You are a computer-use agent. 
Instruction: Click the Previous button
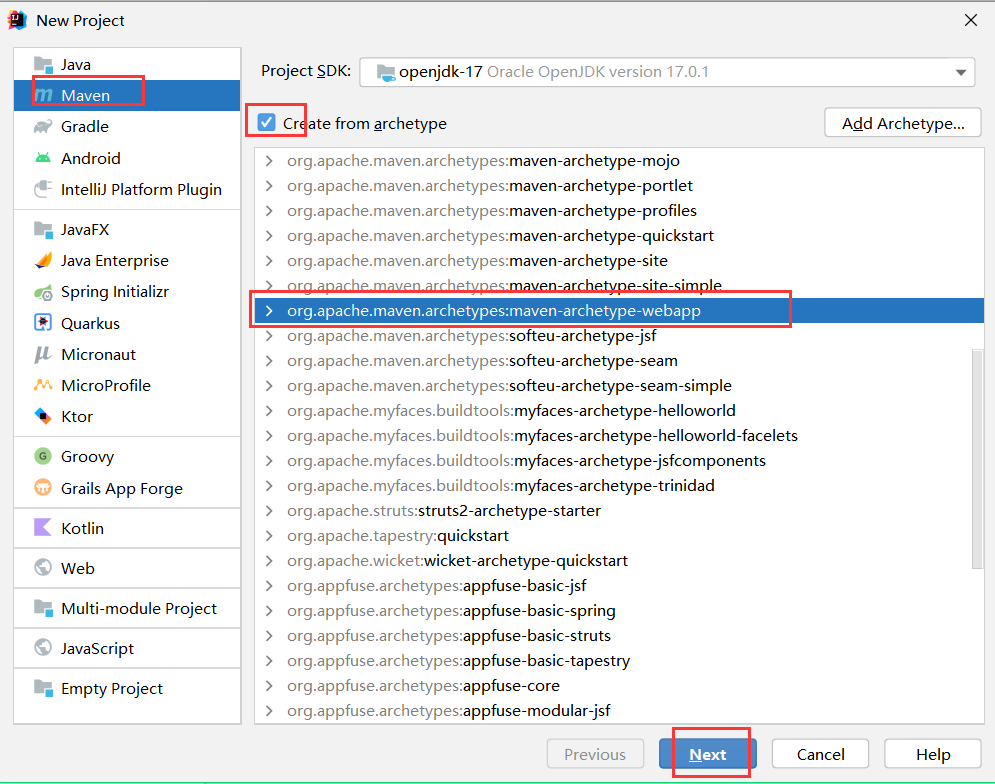coord(595,754)
